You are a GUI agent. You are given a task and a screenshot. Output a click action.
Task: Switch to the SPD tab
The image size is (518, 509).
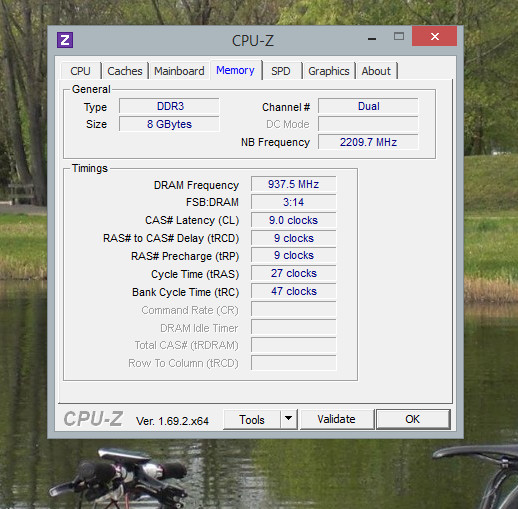click(x=281, y=71)
